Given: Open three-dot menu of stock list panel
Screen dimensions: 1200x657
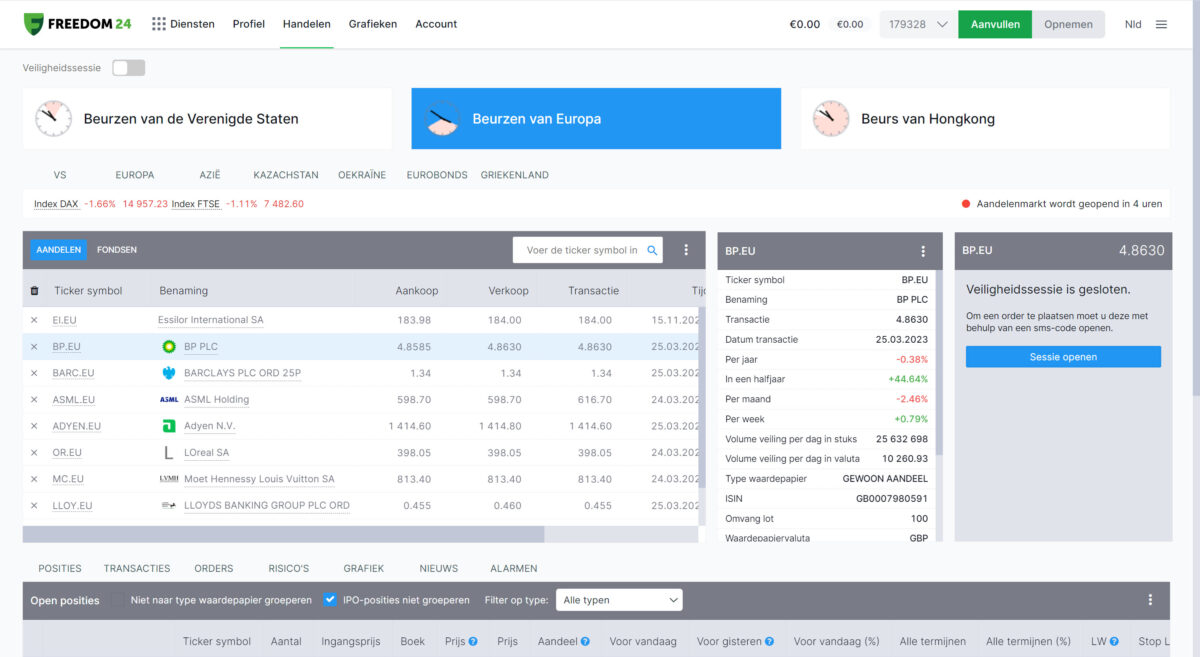Looking at the screenshot, I should [686, 250].
